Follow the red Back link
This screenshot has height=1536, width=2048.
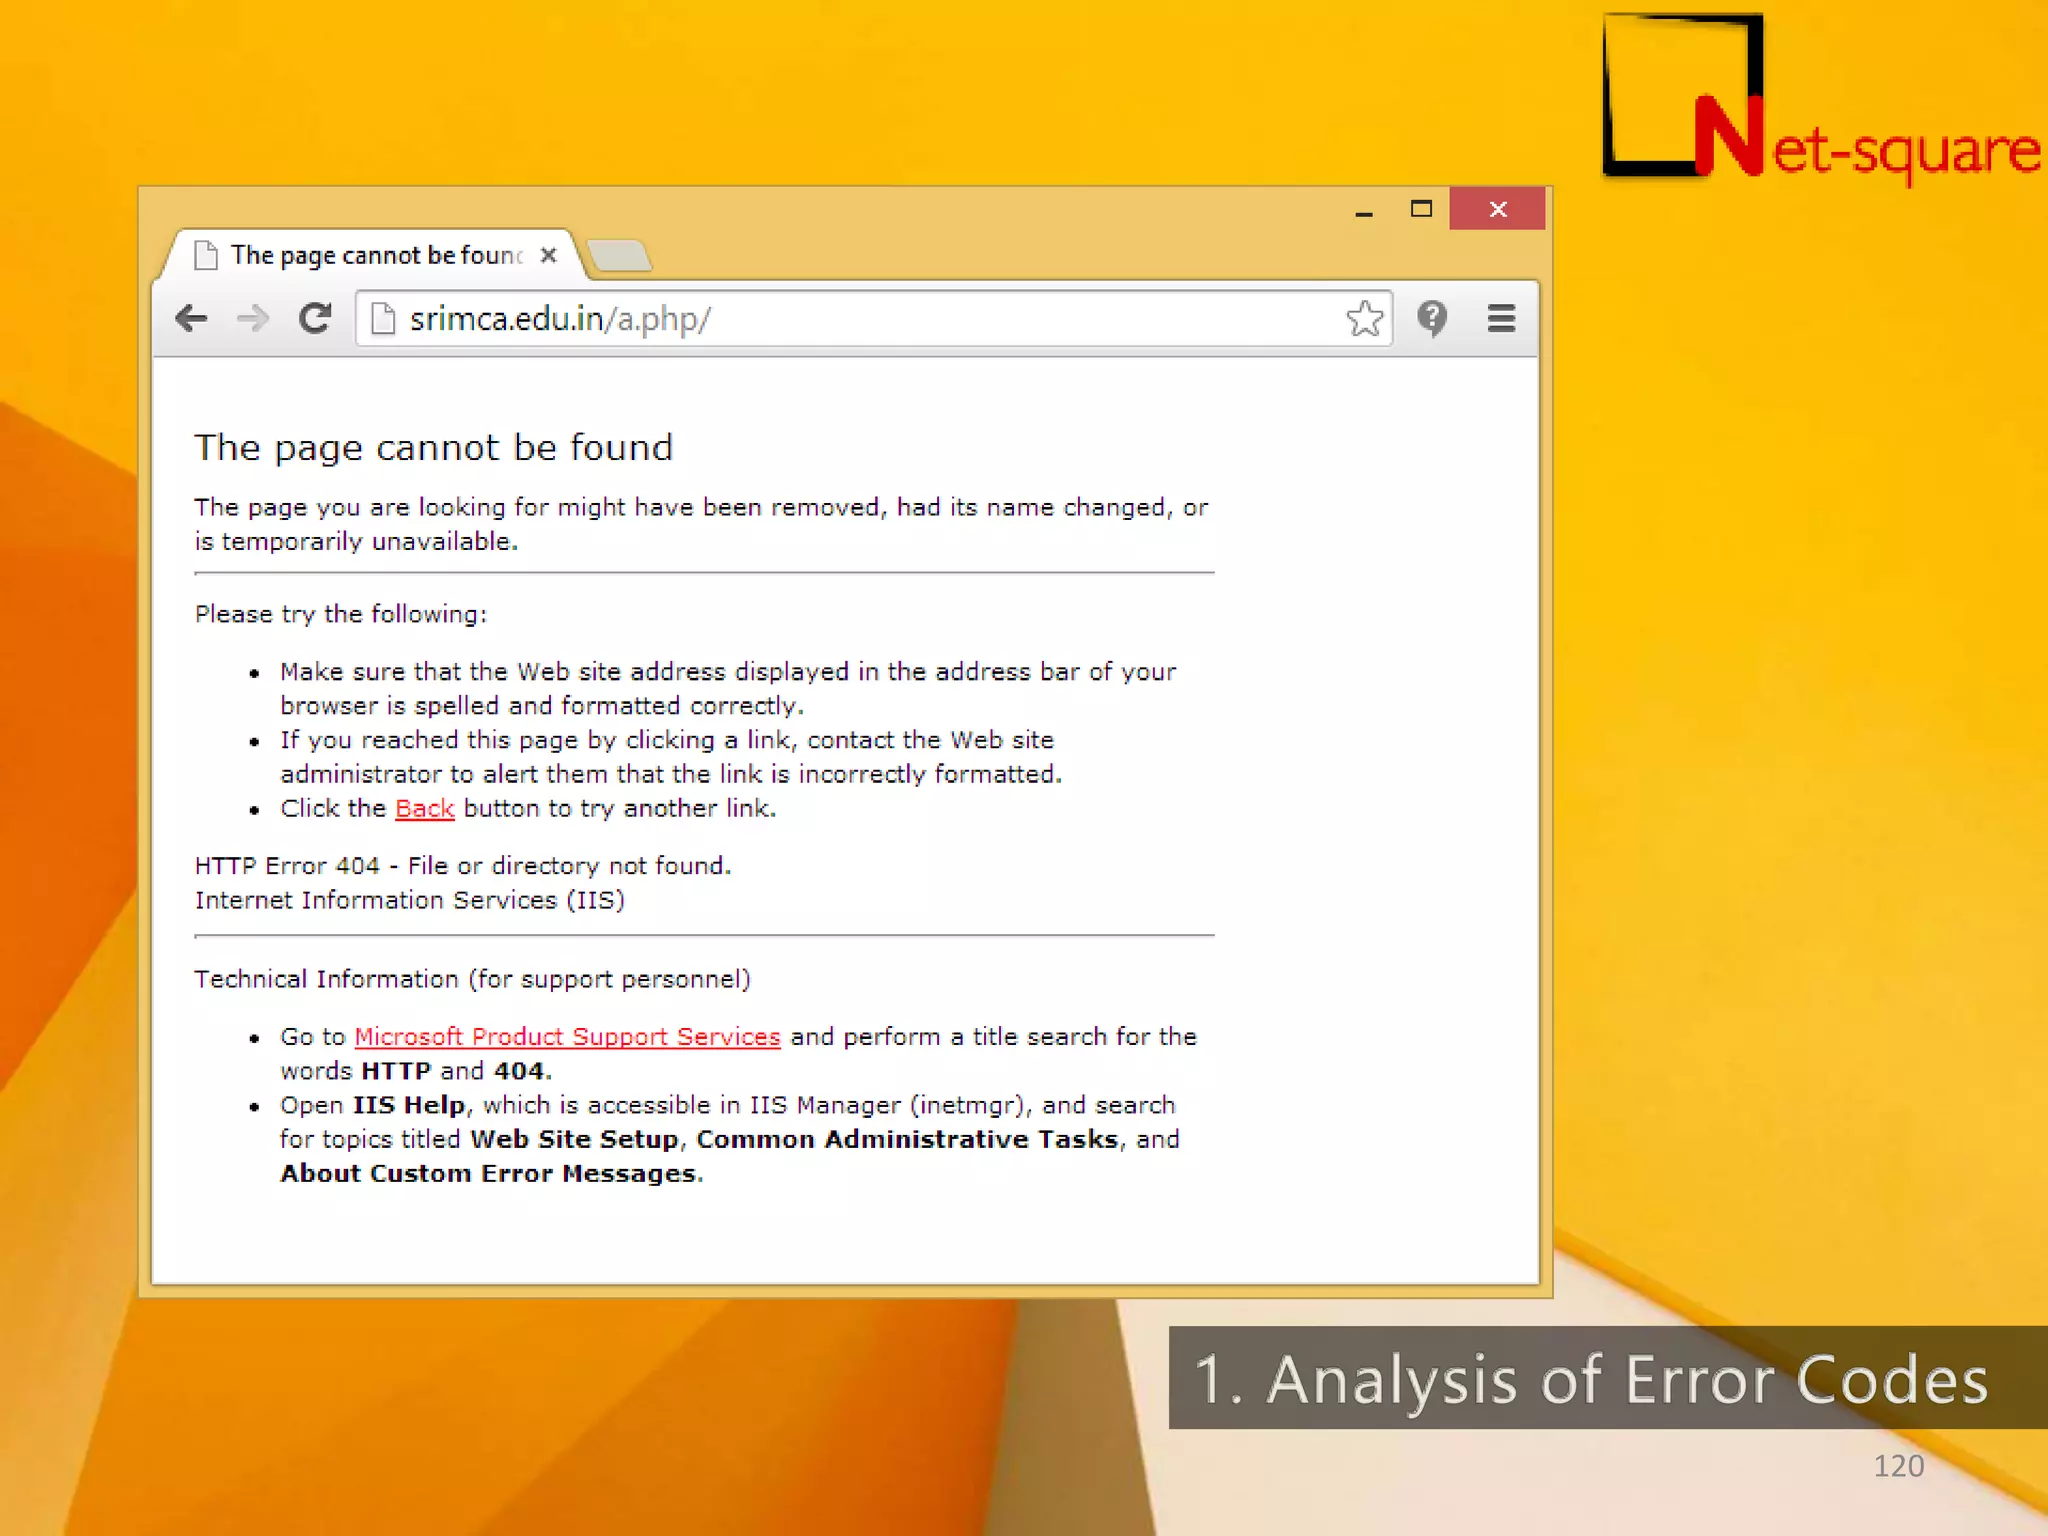click(424, 808)
